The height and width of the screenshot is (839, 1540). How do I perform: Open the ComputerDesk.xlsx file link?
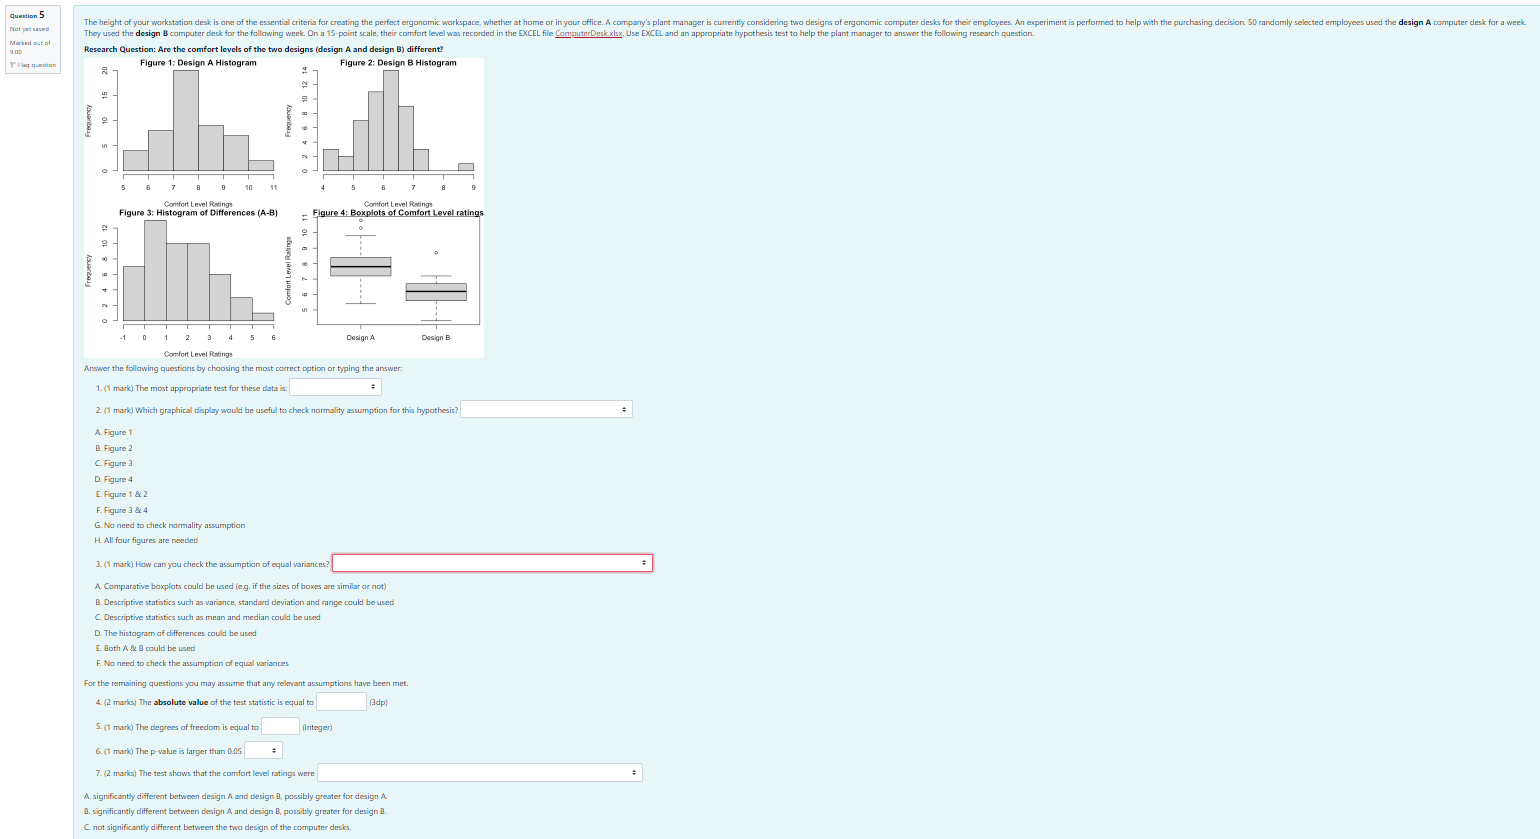589,34
